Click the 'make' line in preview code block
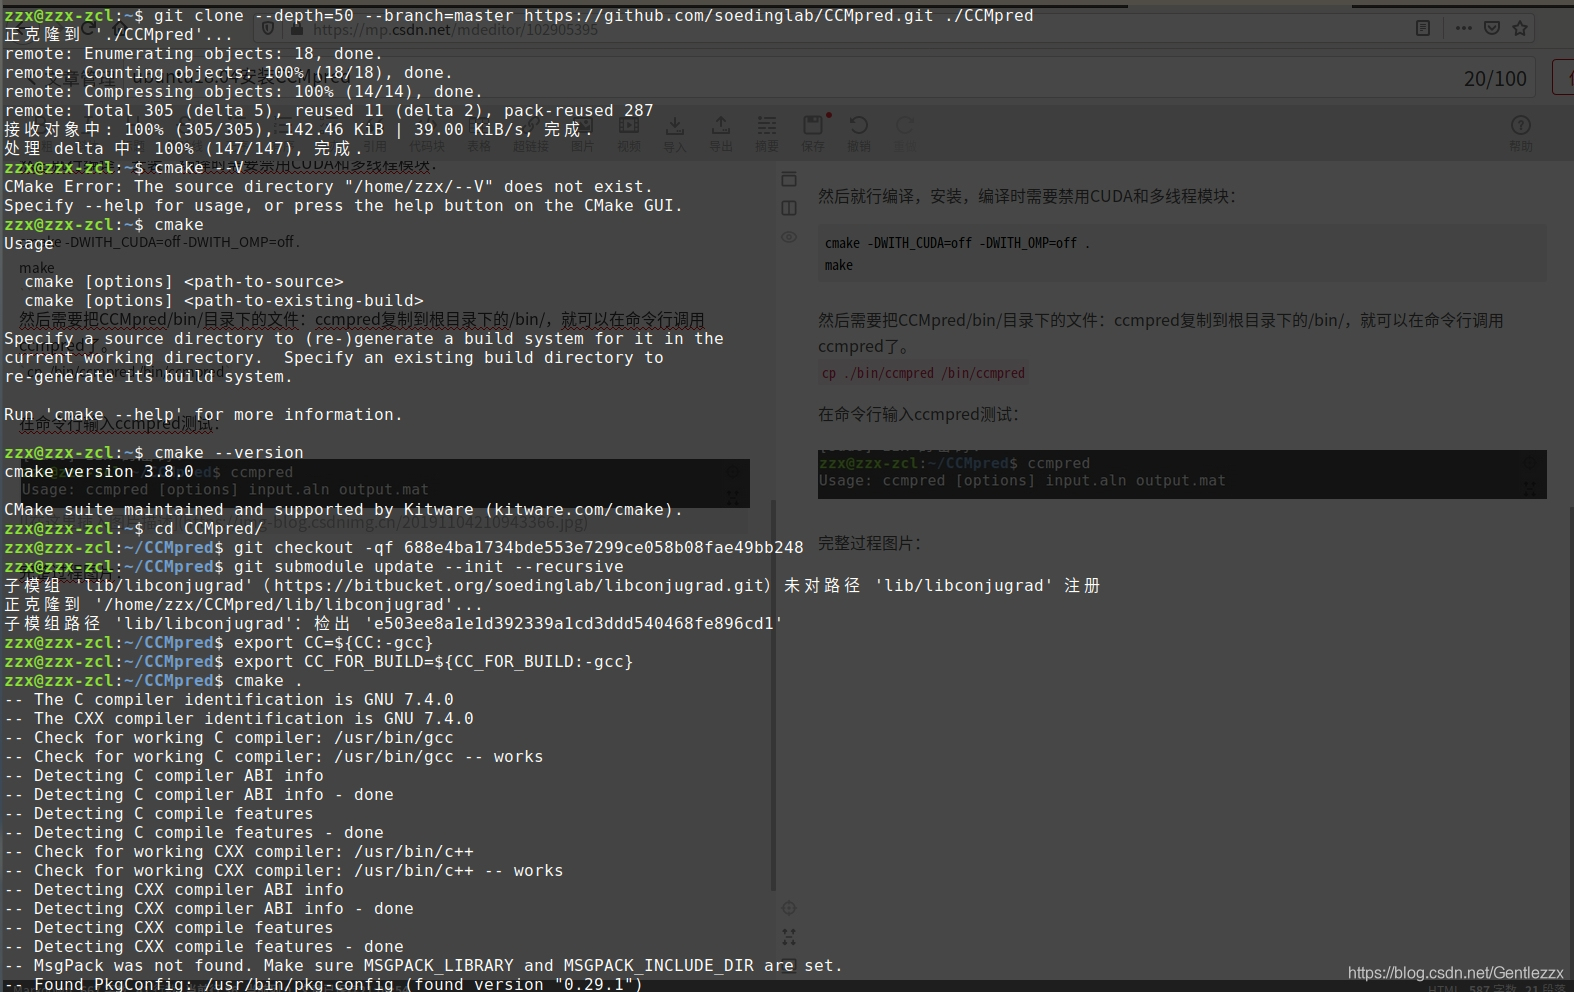This screenshot has width=1574, height=992. (839, 265)
